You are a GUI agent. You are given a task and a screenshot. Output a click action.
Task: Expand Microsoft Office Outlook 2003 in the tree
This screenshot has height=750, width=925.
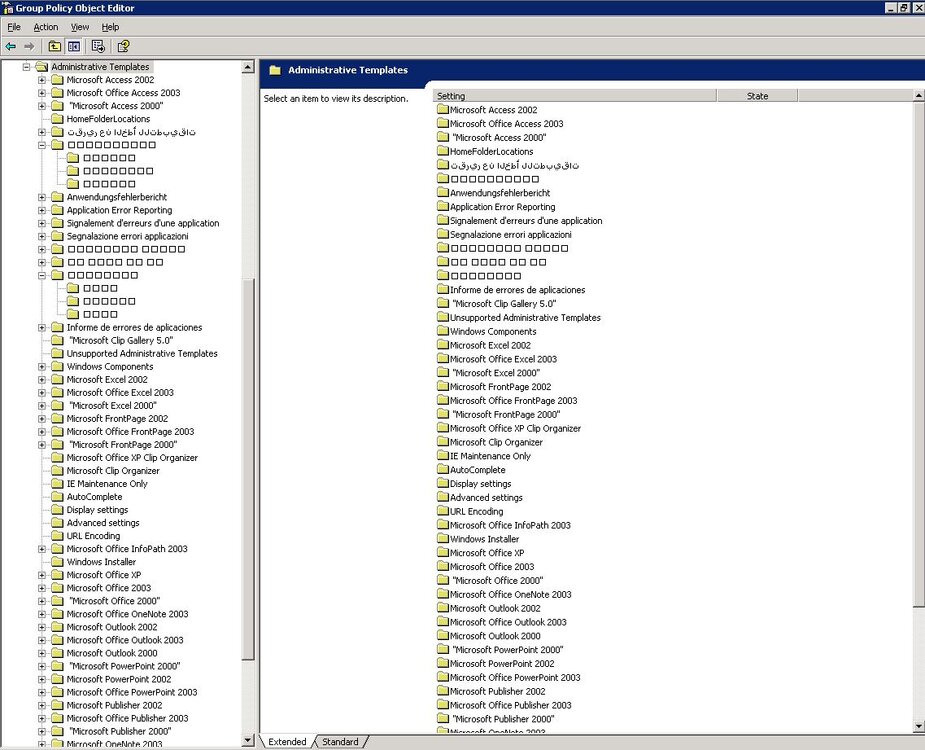(x=42, y=640)
